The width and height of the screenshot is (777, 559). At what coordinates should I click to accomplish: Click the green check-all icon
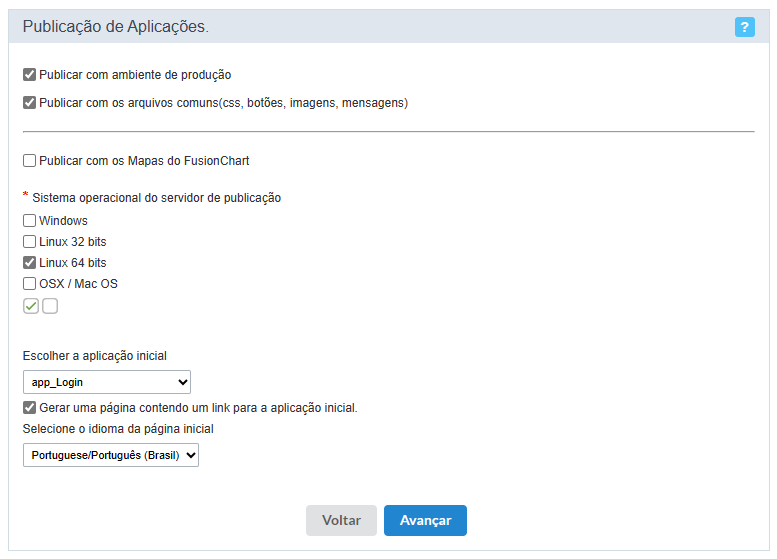31,306
